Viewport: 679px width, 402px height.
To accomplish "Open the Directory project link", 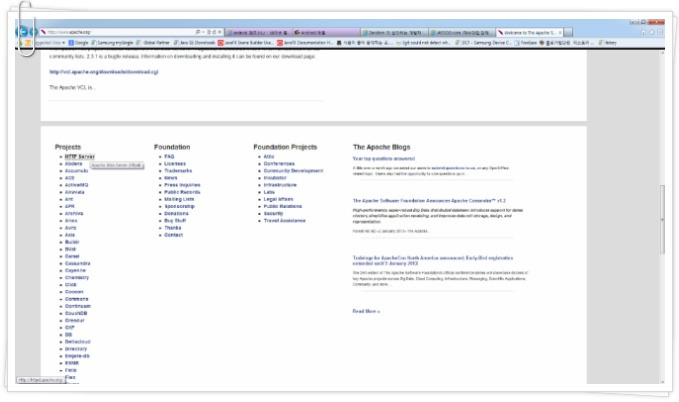I will point(76,349).
